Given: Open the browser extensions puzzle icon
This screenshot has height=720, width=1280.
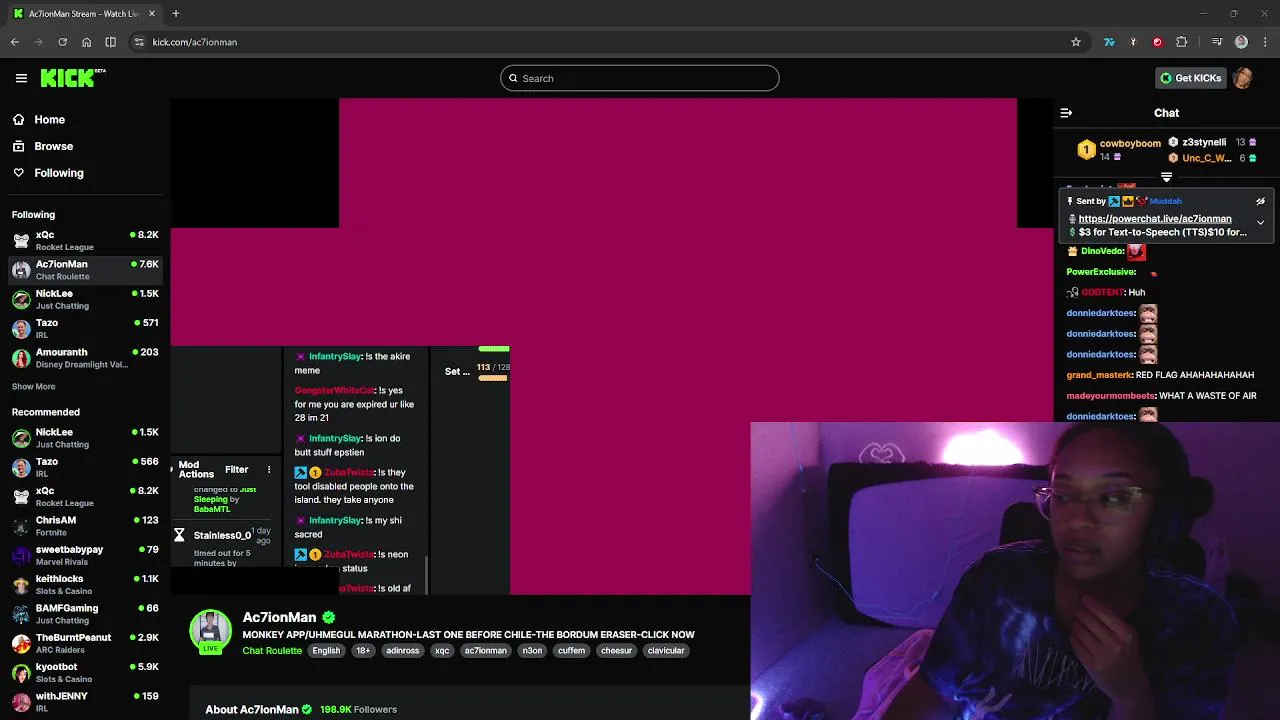Looking at the screenshot, I should click(x=1182, y=42).
